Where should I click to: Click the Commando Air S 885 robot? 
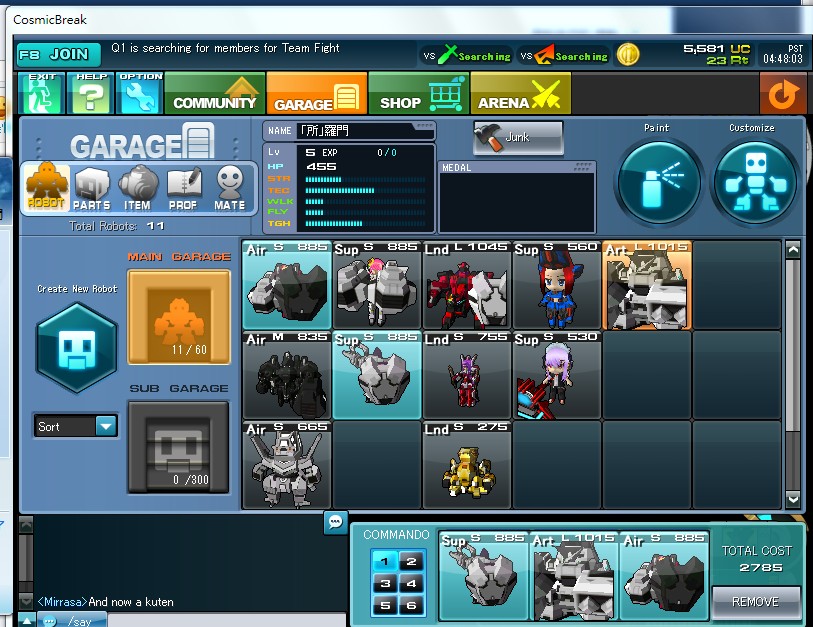click(664, 576)
